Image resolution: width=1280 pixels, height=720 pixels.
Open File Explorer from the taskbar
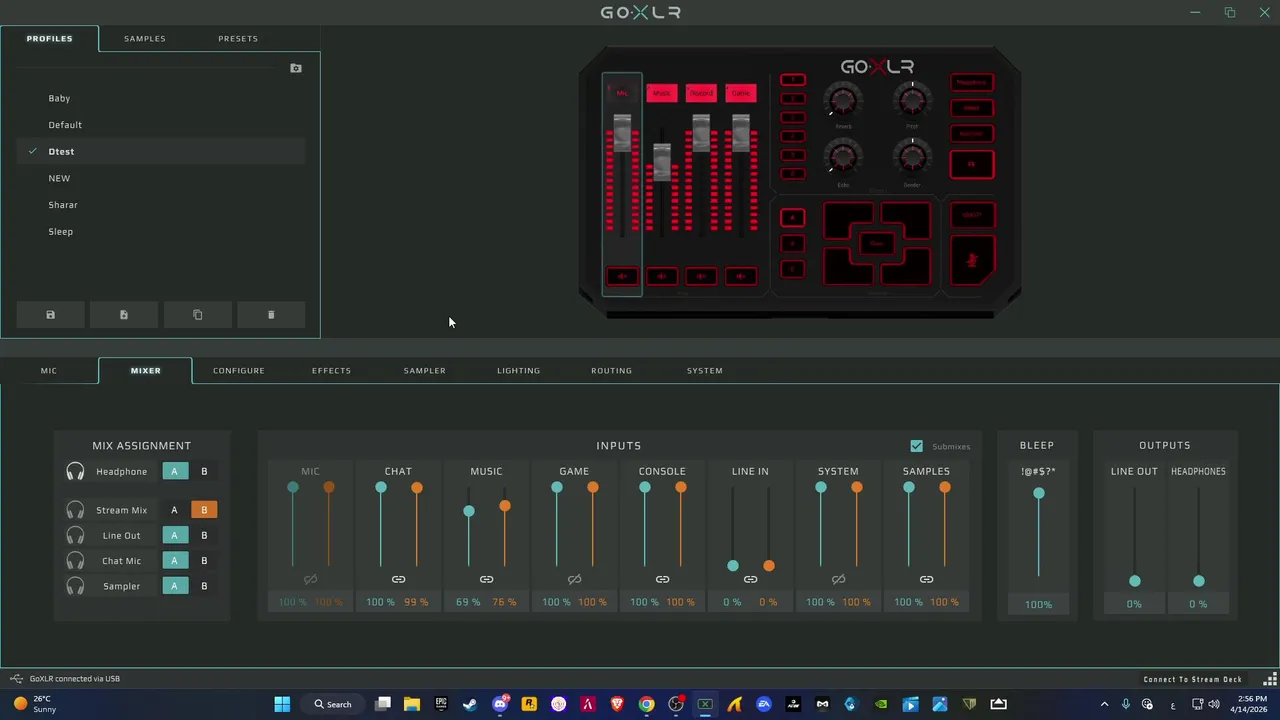pos(411,704)
